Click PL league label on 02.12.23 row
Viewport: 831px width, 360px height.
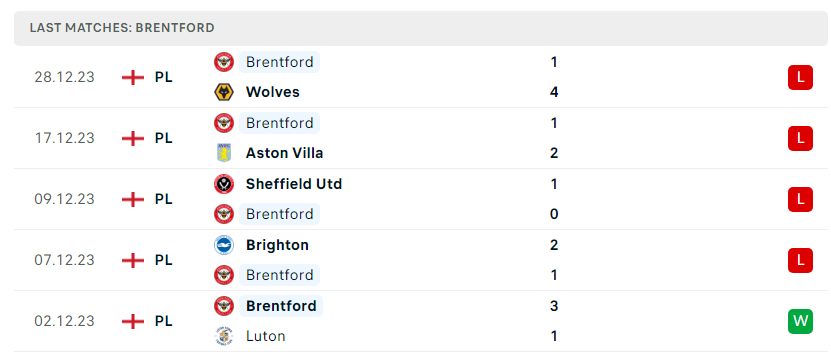[x=164, y=321]
